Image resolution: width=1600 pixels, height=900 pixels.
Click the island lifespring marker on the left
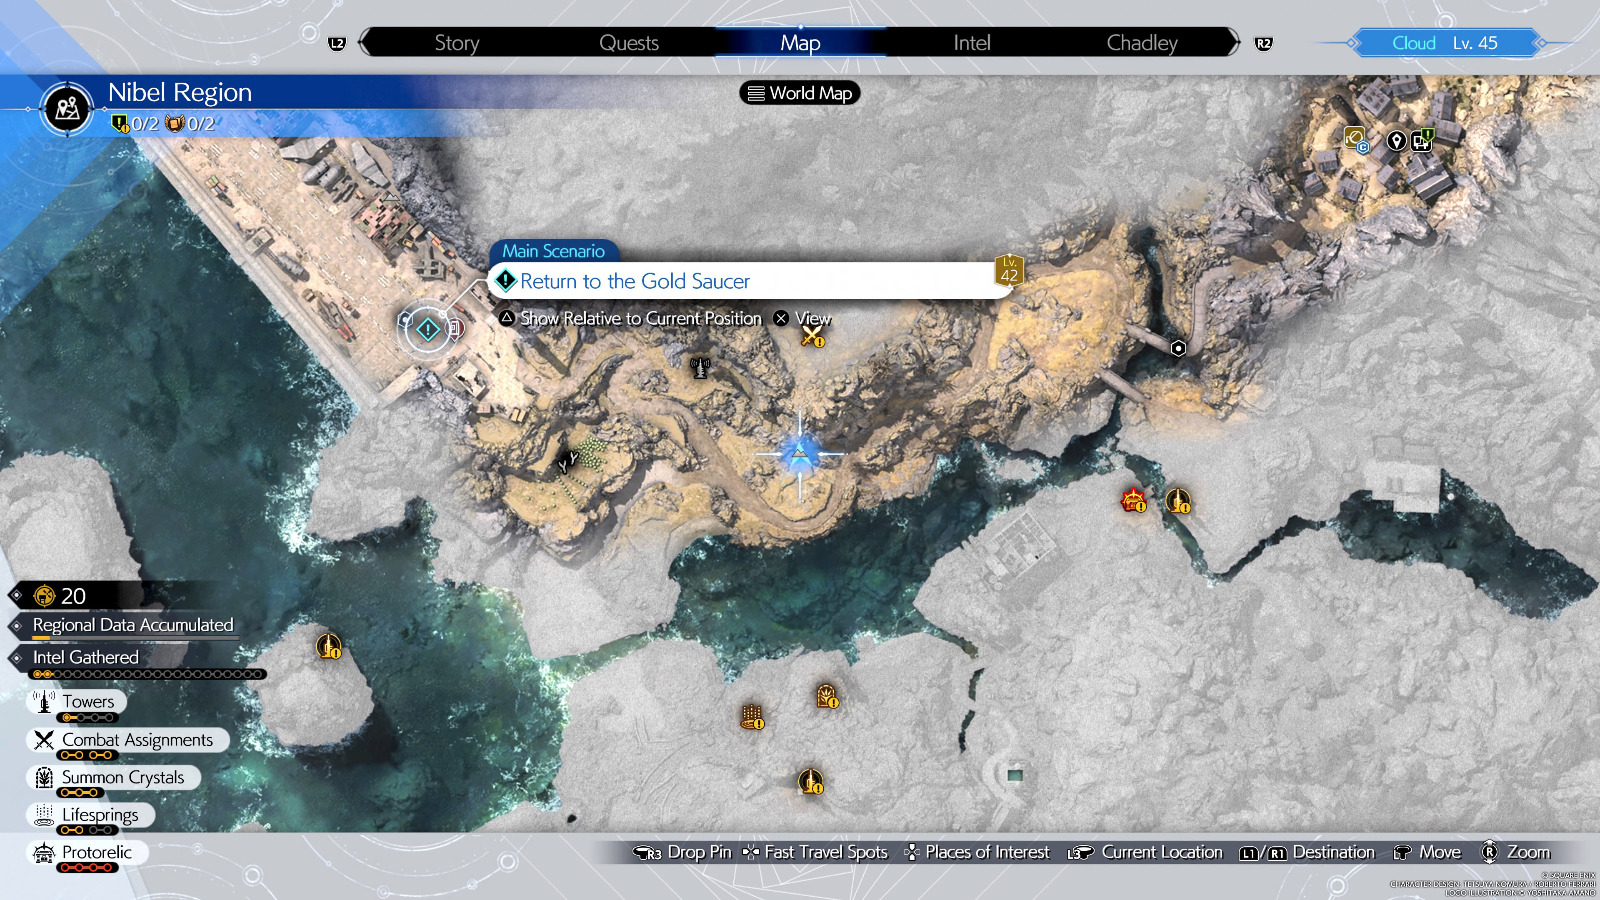pyautogui.click(x=328, y=646)
